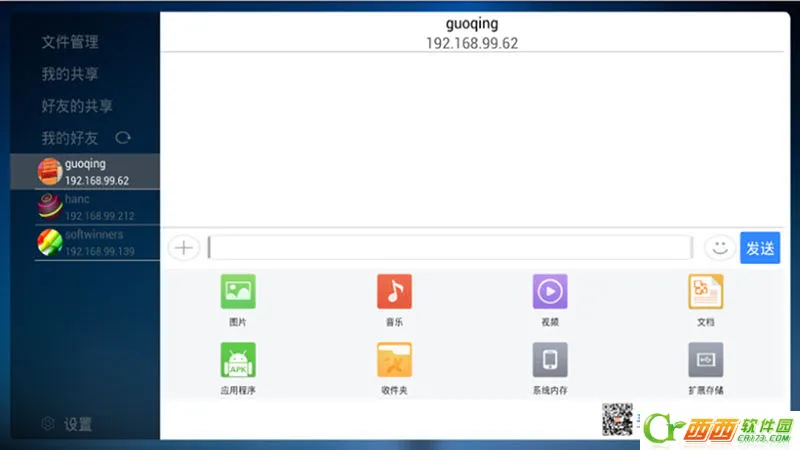Select friend hanc in the list
Screen dimensions: 800x450
click(x=97, y=207)
